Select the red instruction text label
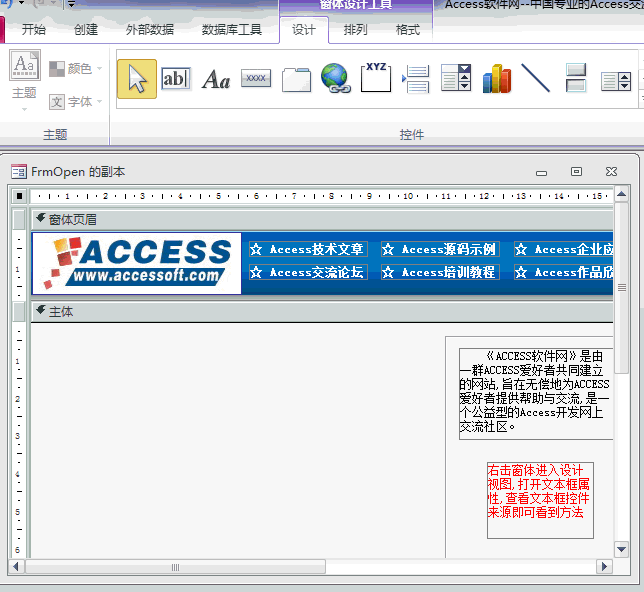 click(540, 500)
